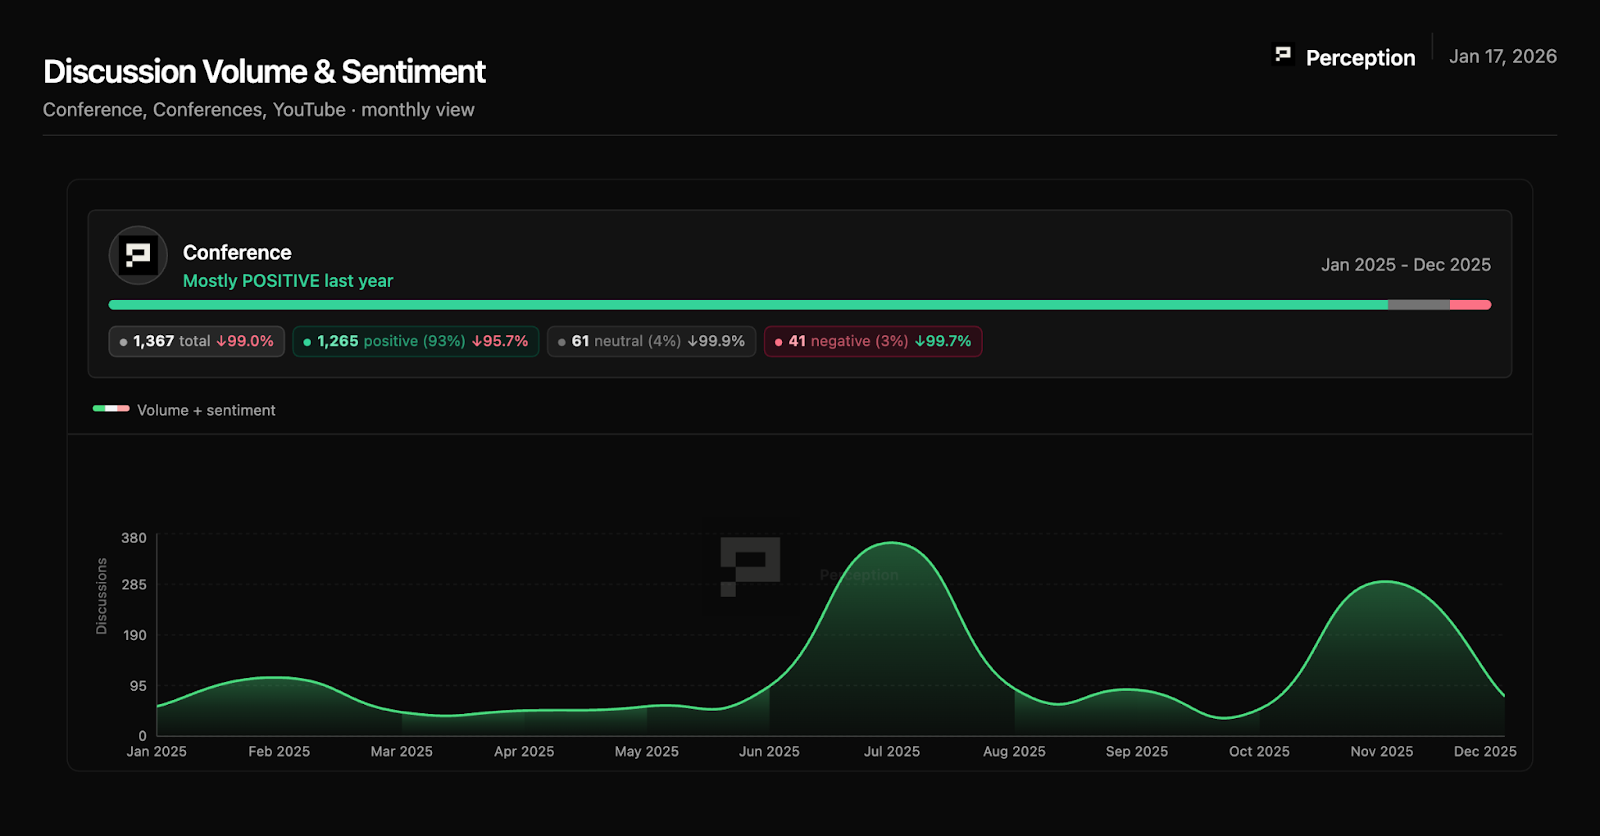
Task: Click the 1,367 total stat chip
Action: 196,341
